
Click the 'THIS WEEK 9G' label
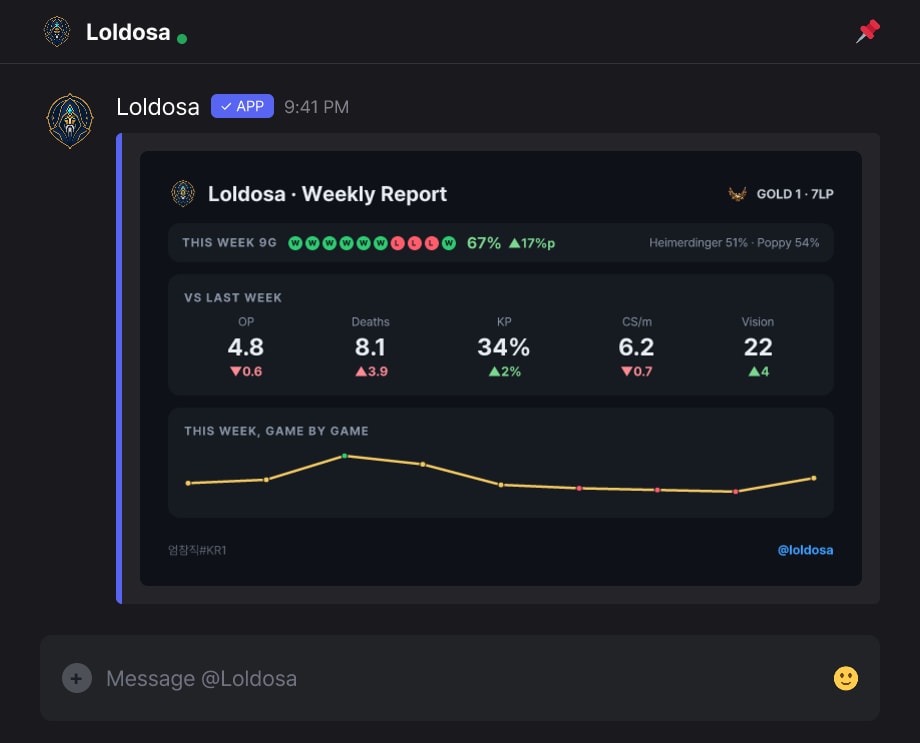tap(229, 242)
